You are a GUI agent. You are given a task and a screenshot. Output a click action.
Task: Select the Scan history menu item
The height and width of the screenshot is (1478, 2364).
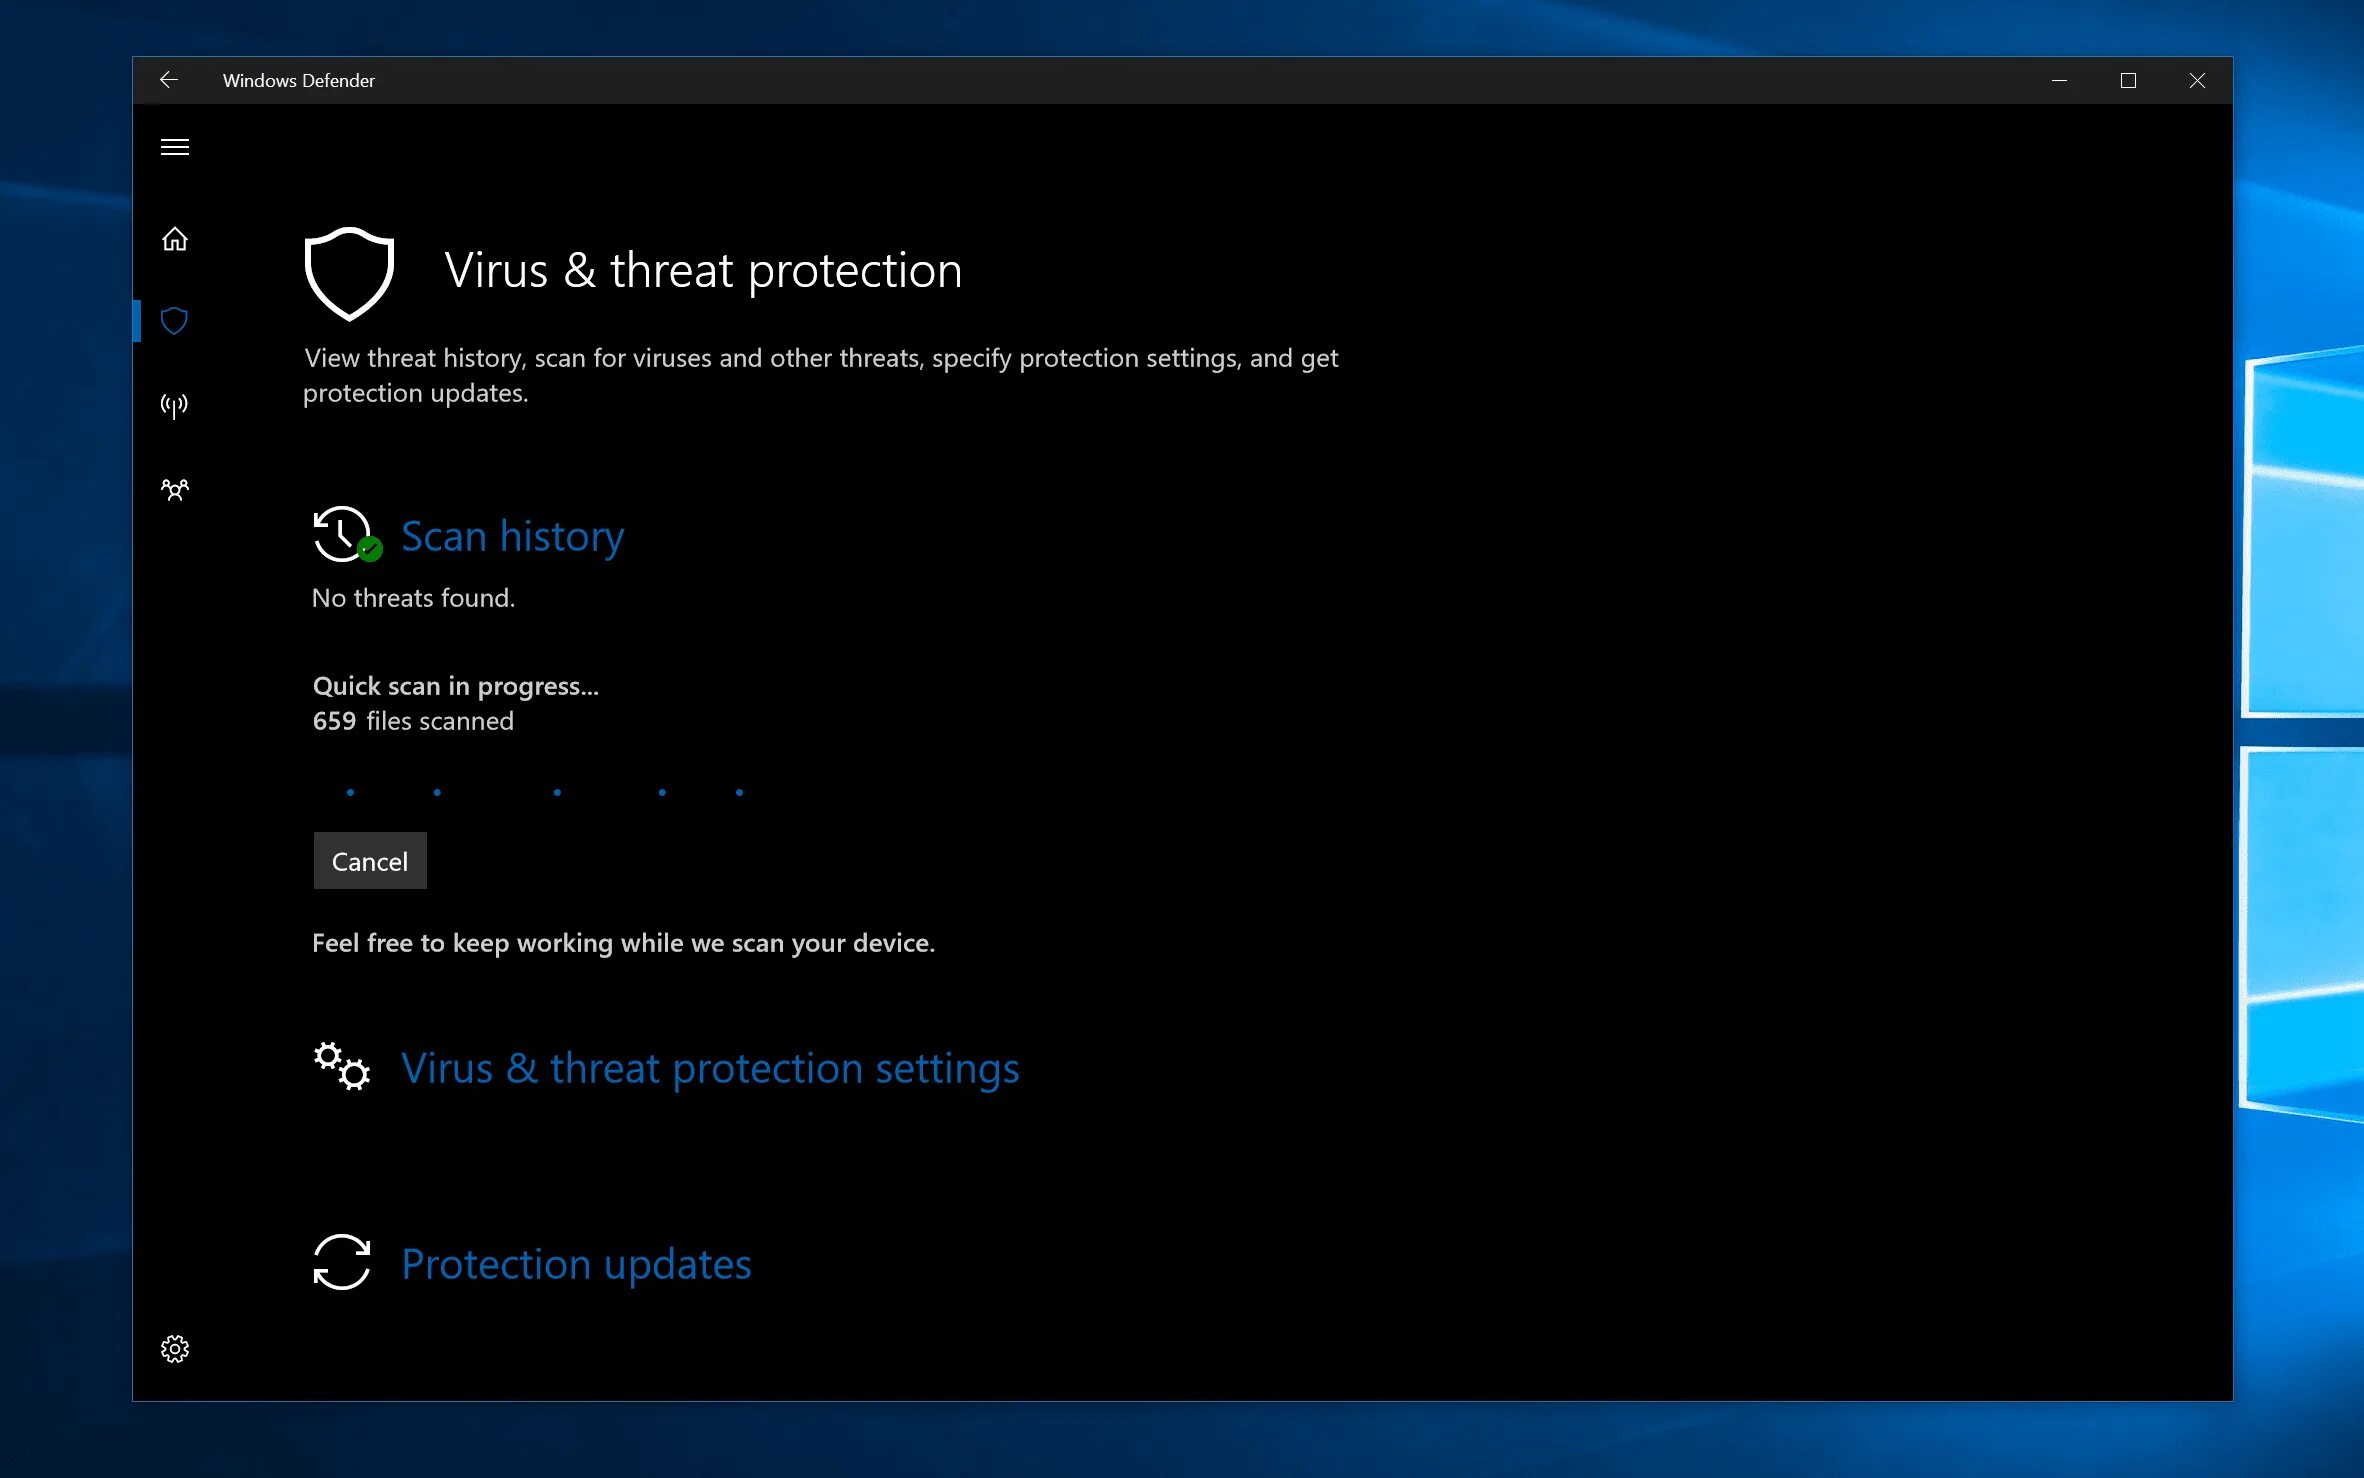tap(511, 535)
